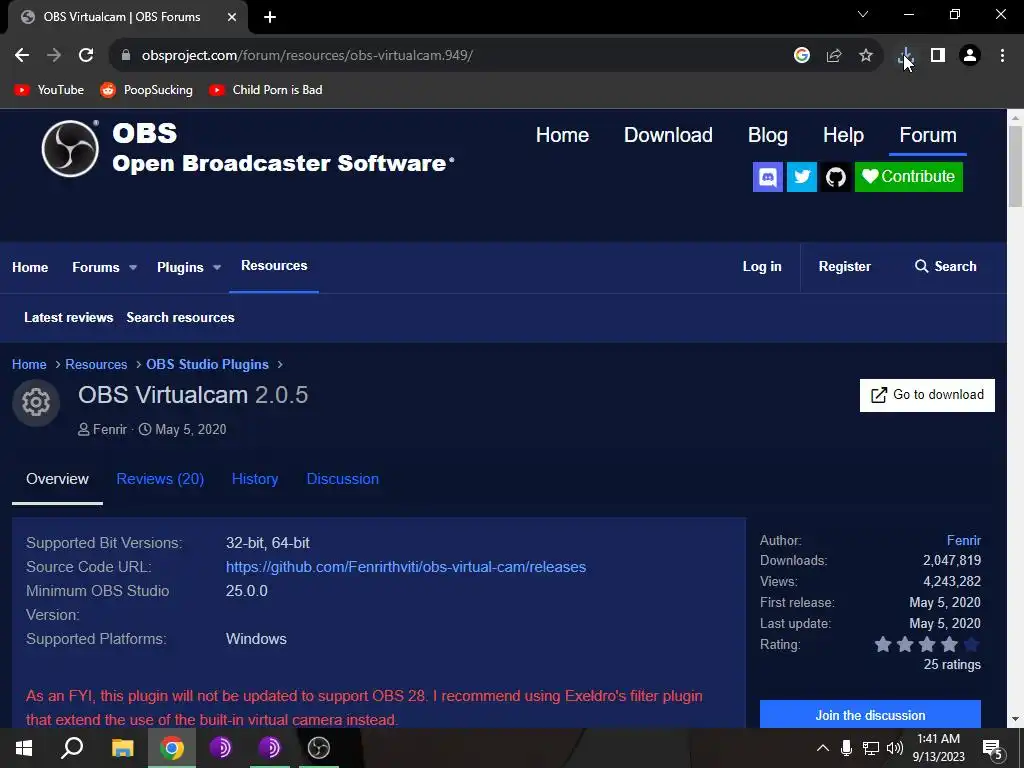Image resolution: width=1024 pixels, height=768 pixels.
Task: Open Windows taskbar search
Action: point(72,748)
